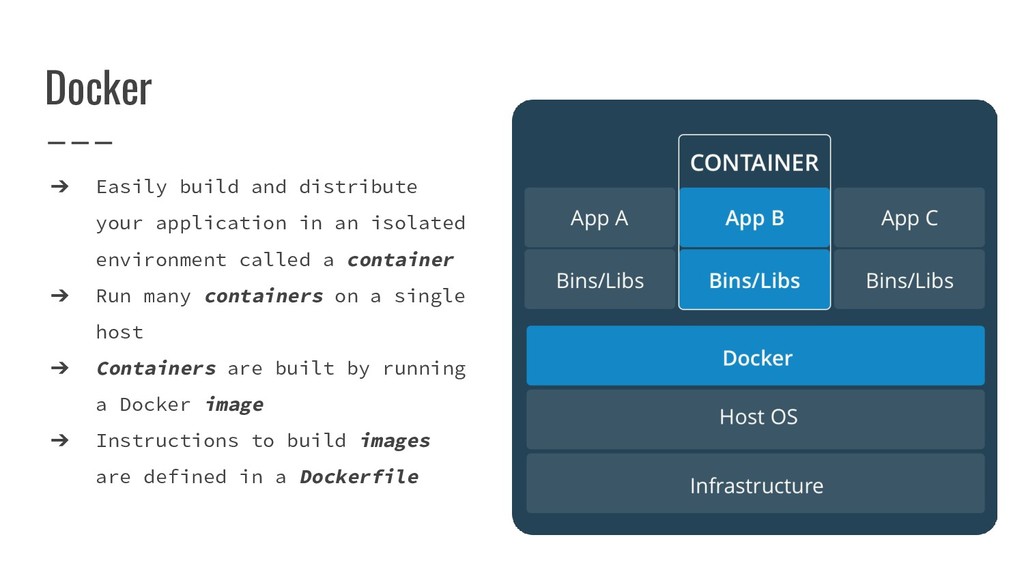Click the Host OS layer bar

(x=756, y=419)
